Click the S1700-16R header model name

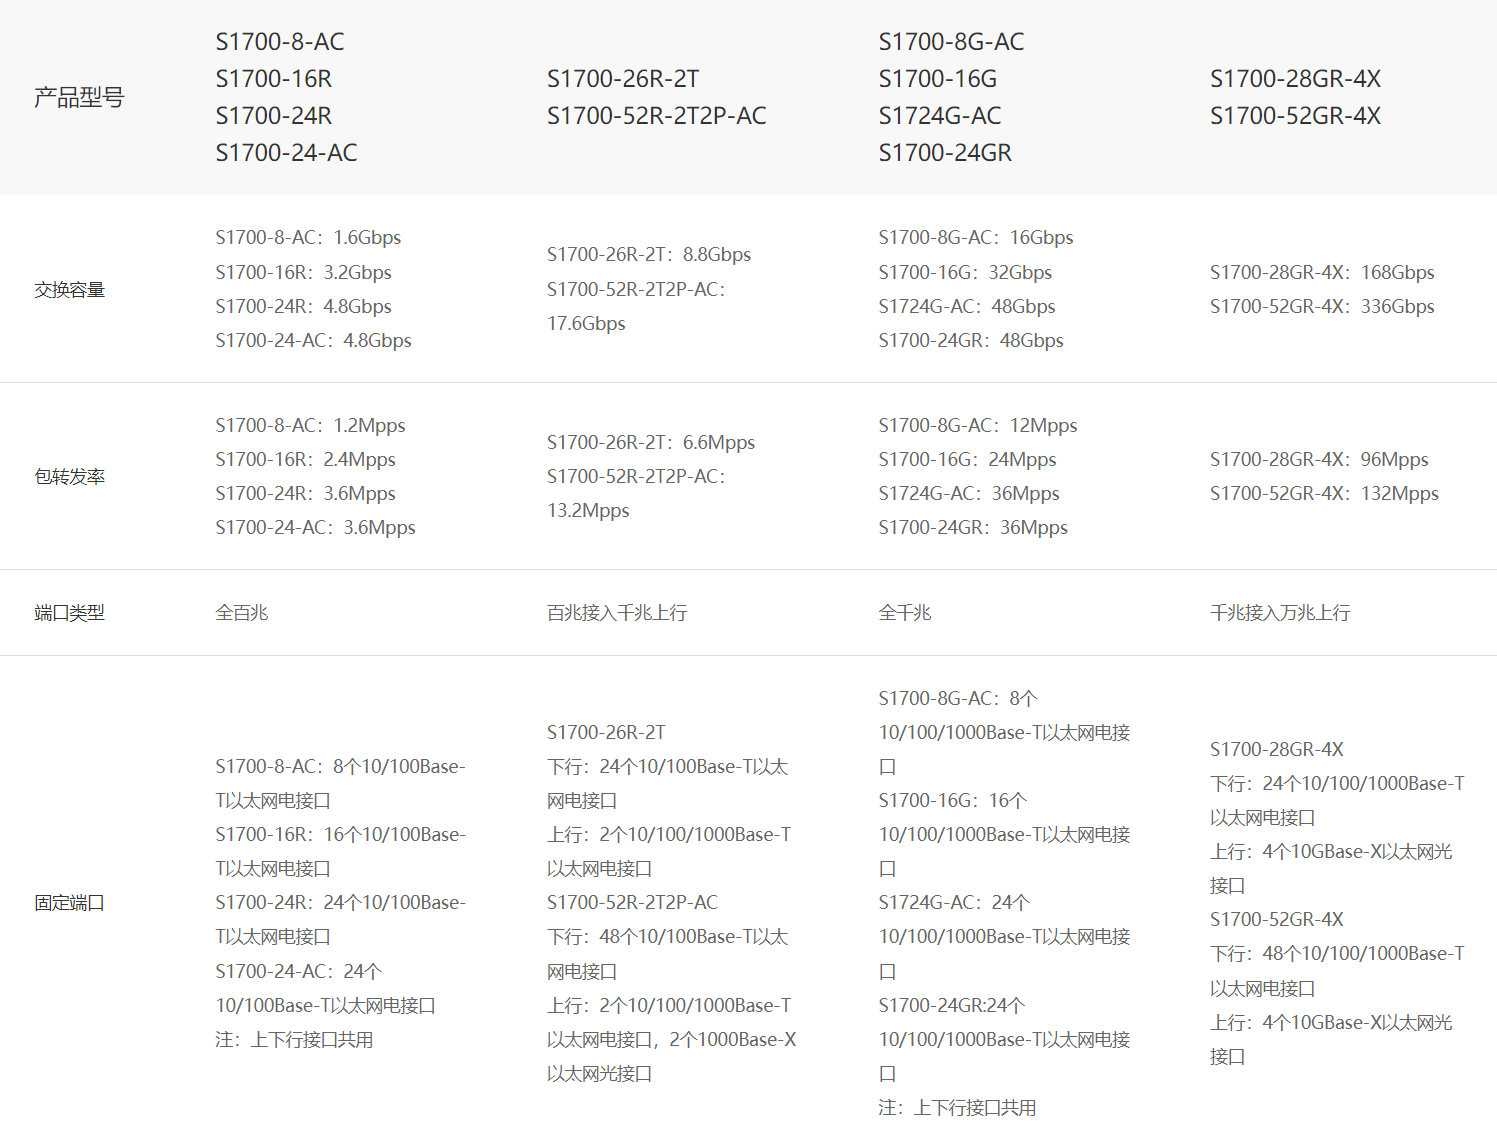coord(273,79)
